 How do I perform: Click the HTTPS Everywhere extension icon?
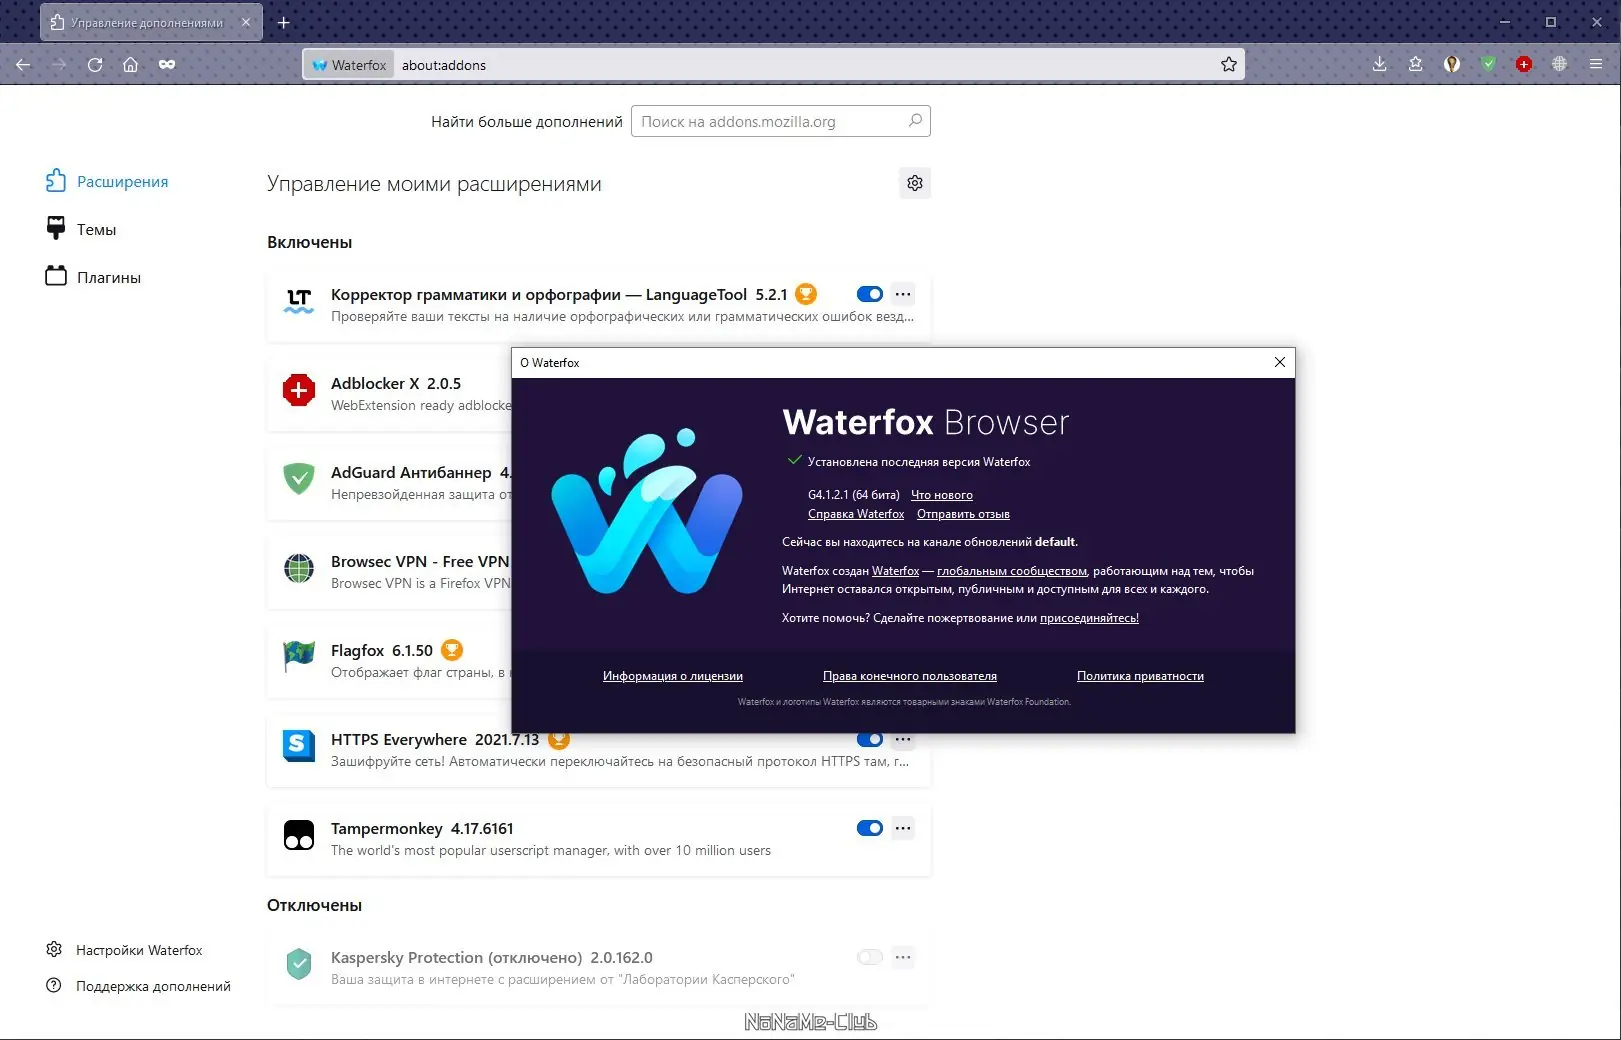tap(299, 746)
